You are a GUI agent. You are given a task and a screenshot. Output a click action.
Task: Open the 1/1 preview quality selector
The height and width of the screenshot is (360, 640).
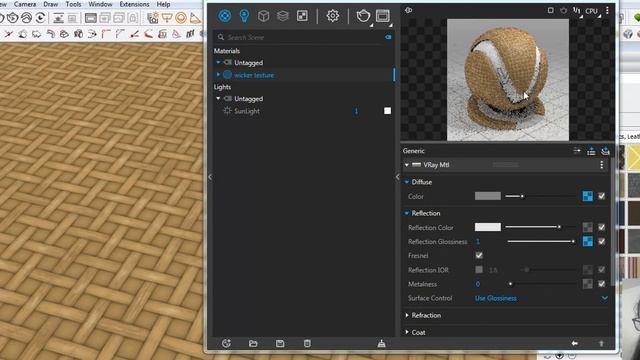577,11
